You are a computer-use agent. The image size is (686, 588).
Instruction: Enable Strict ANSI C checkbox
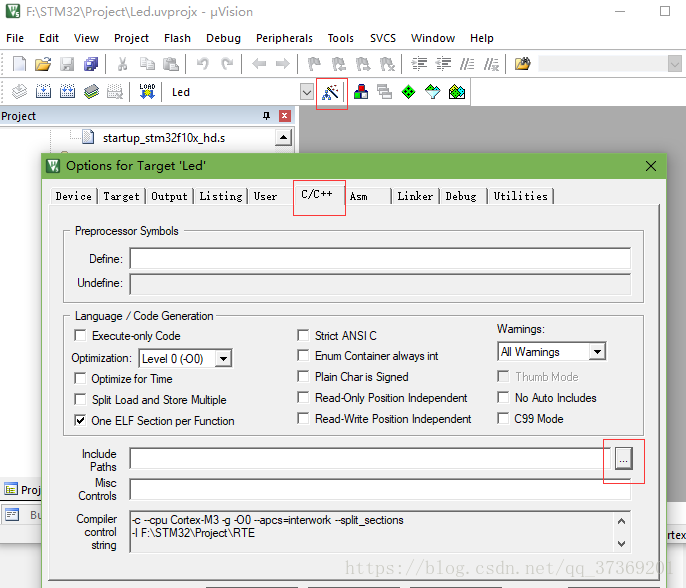point(303,336)
